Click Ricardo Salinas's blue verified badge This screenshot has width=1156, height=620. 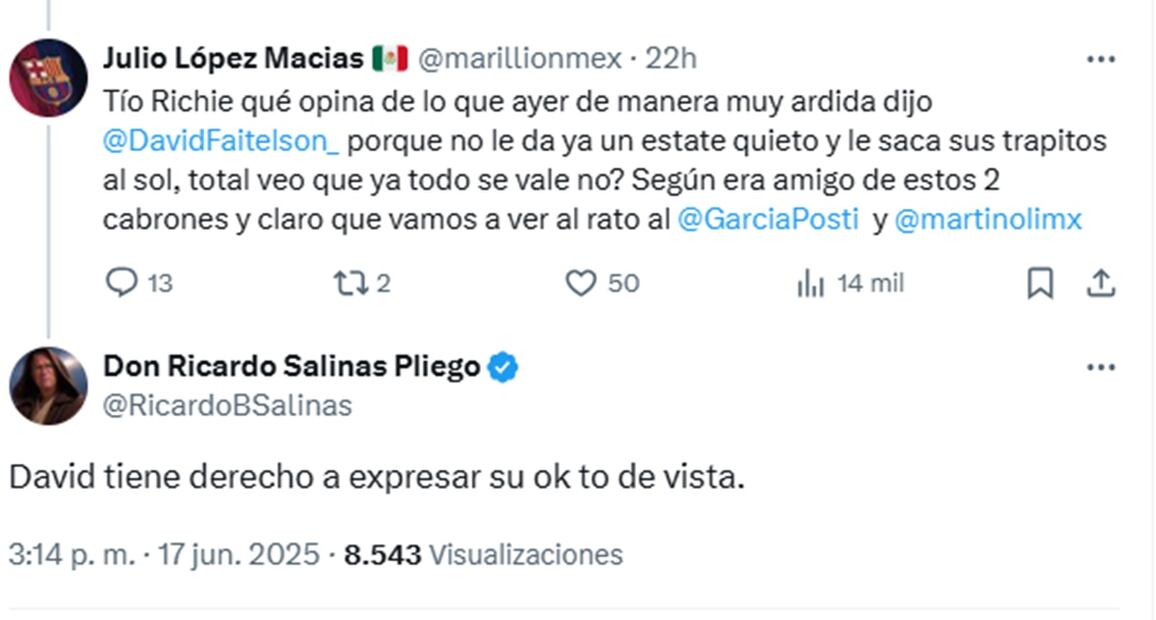502,368
